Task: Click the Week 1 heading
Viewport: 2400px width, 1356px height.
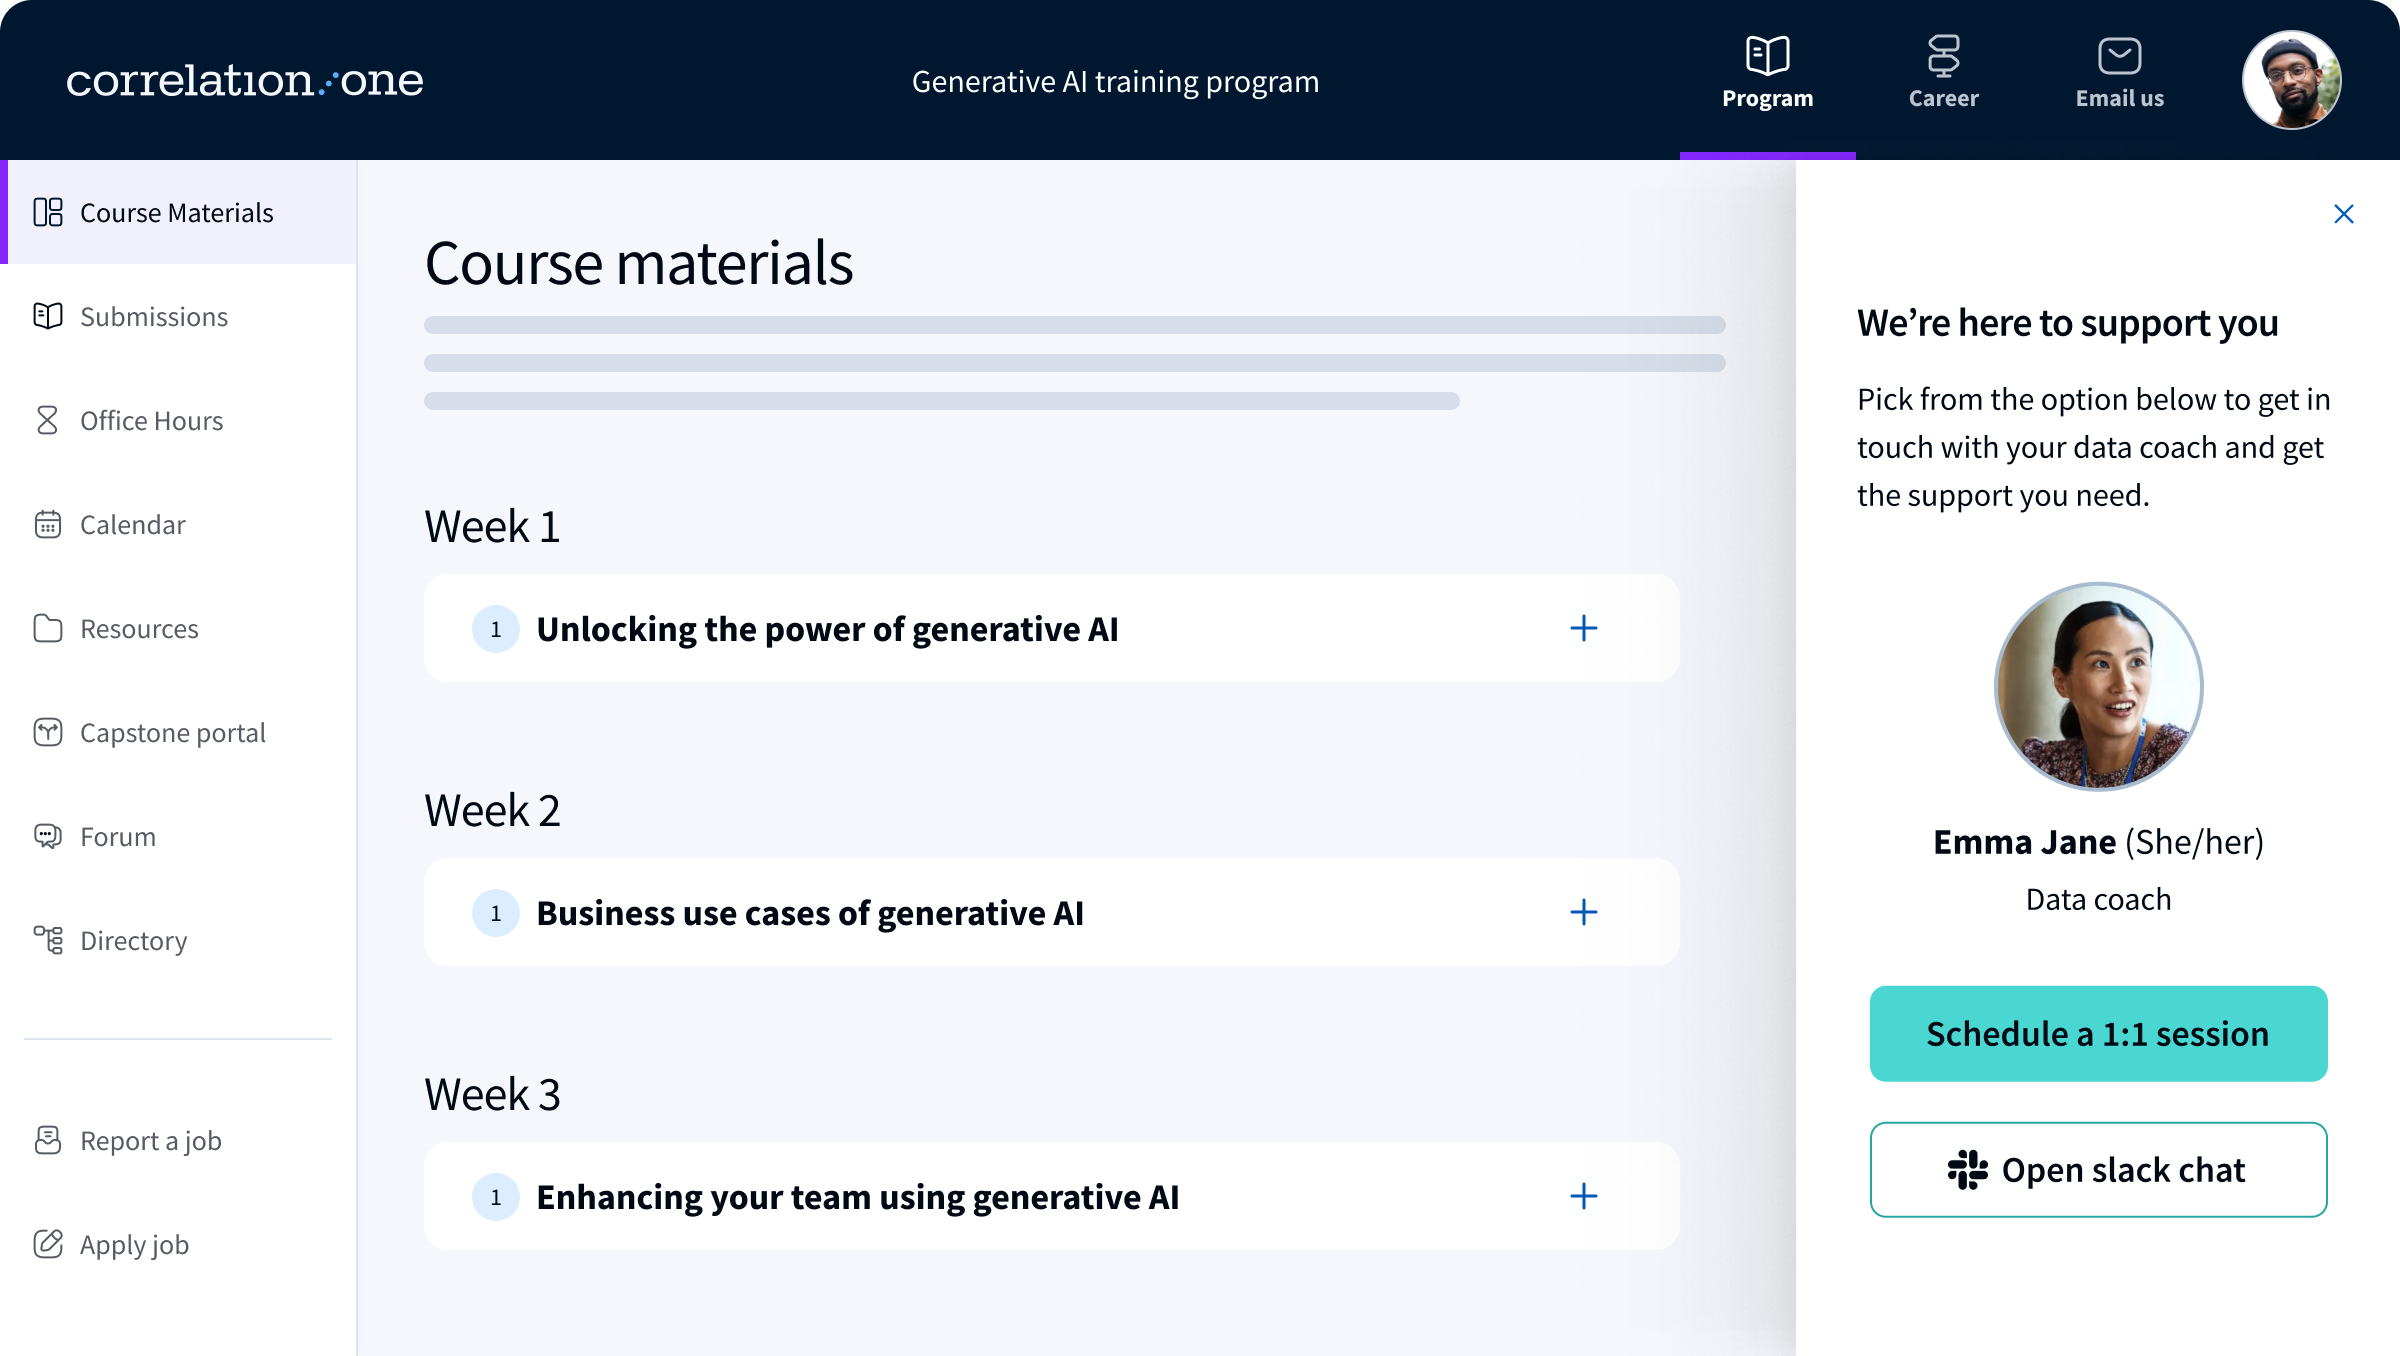Action: pyautogui.click(x=492, y=526)
